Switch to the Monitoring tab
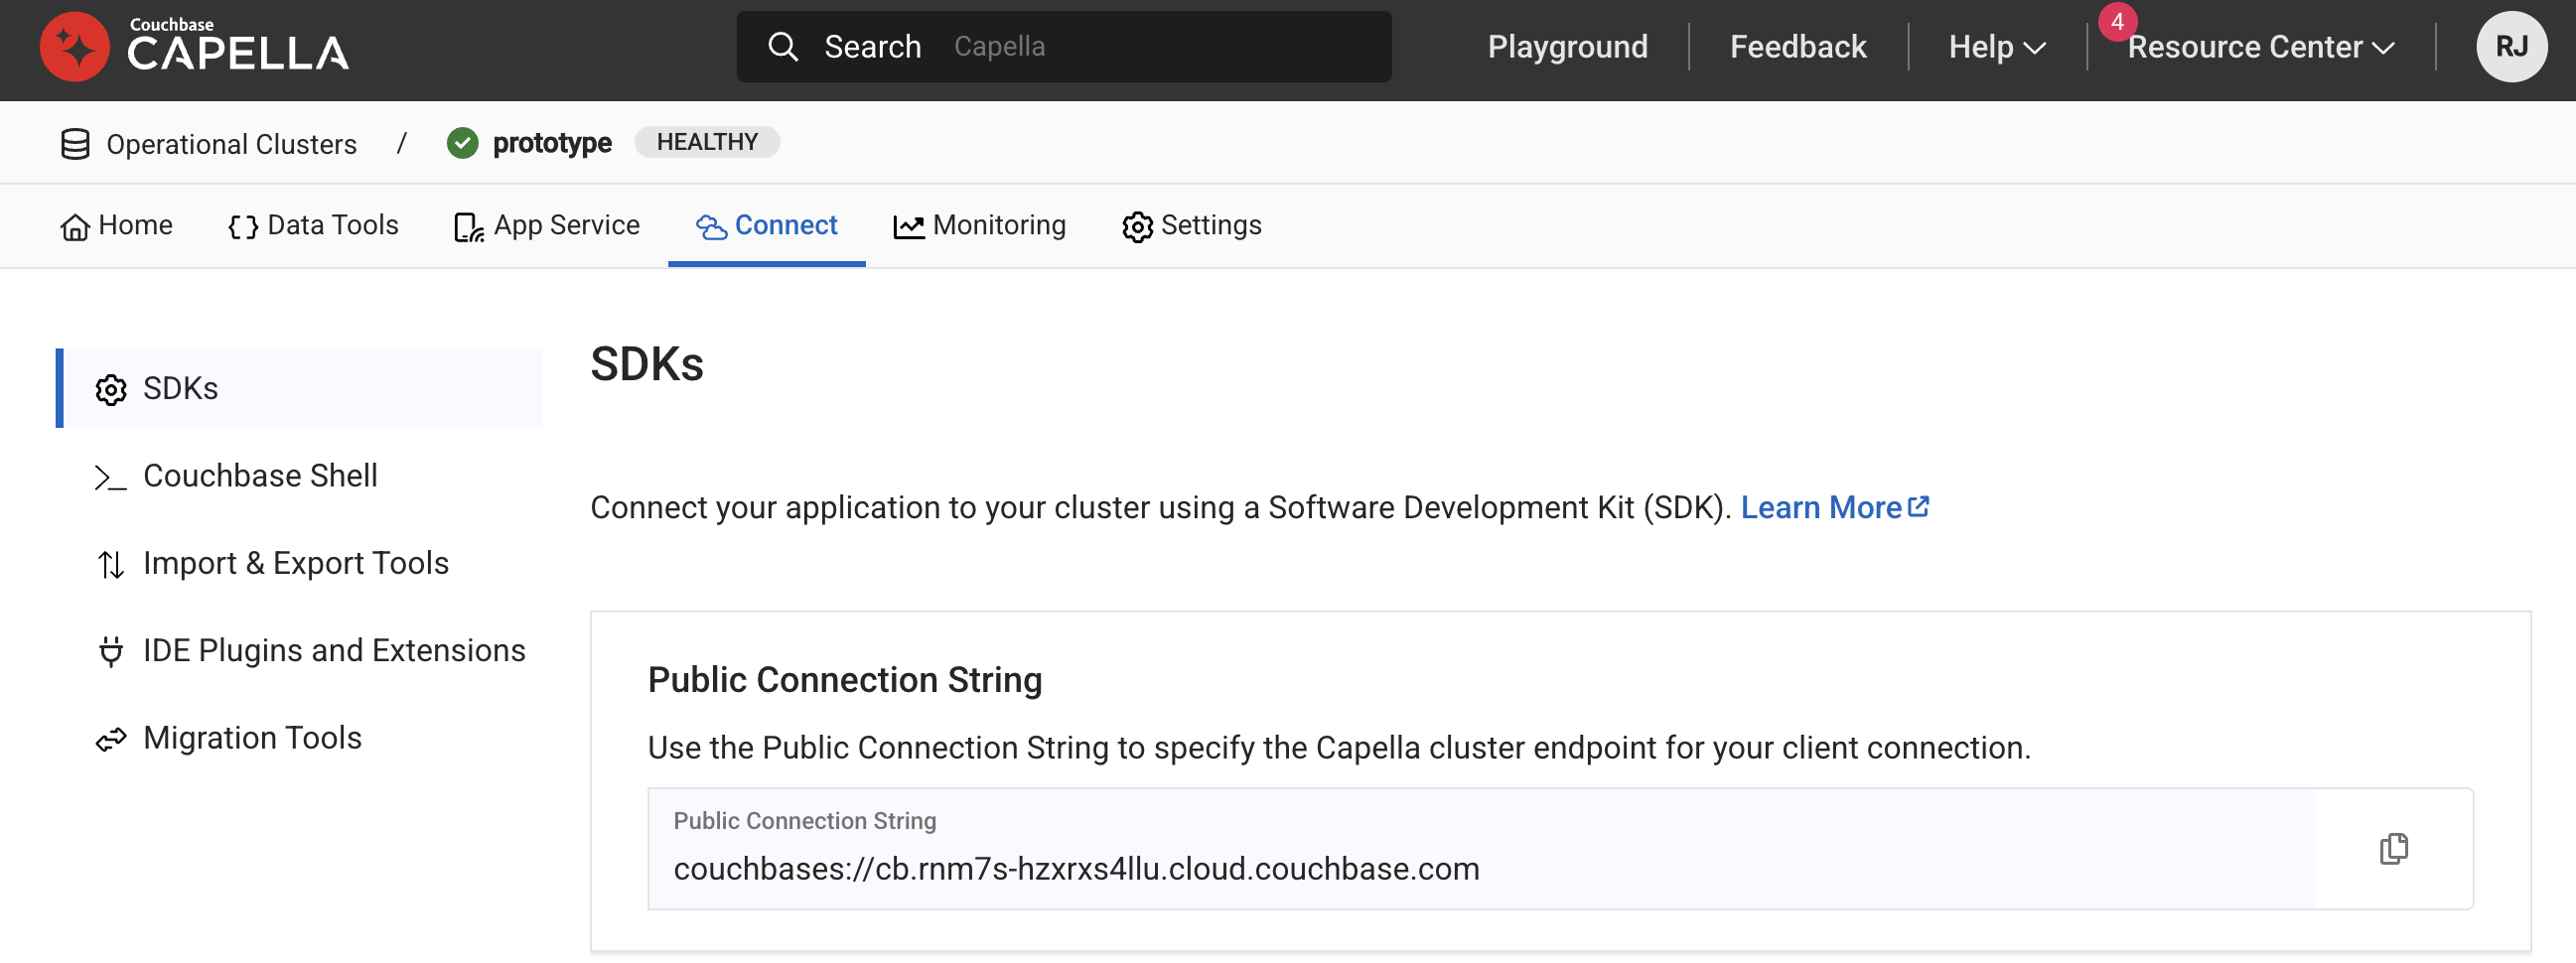This screenshot has height=963, width=2576. (980, 226)
